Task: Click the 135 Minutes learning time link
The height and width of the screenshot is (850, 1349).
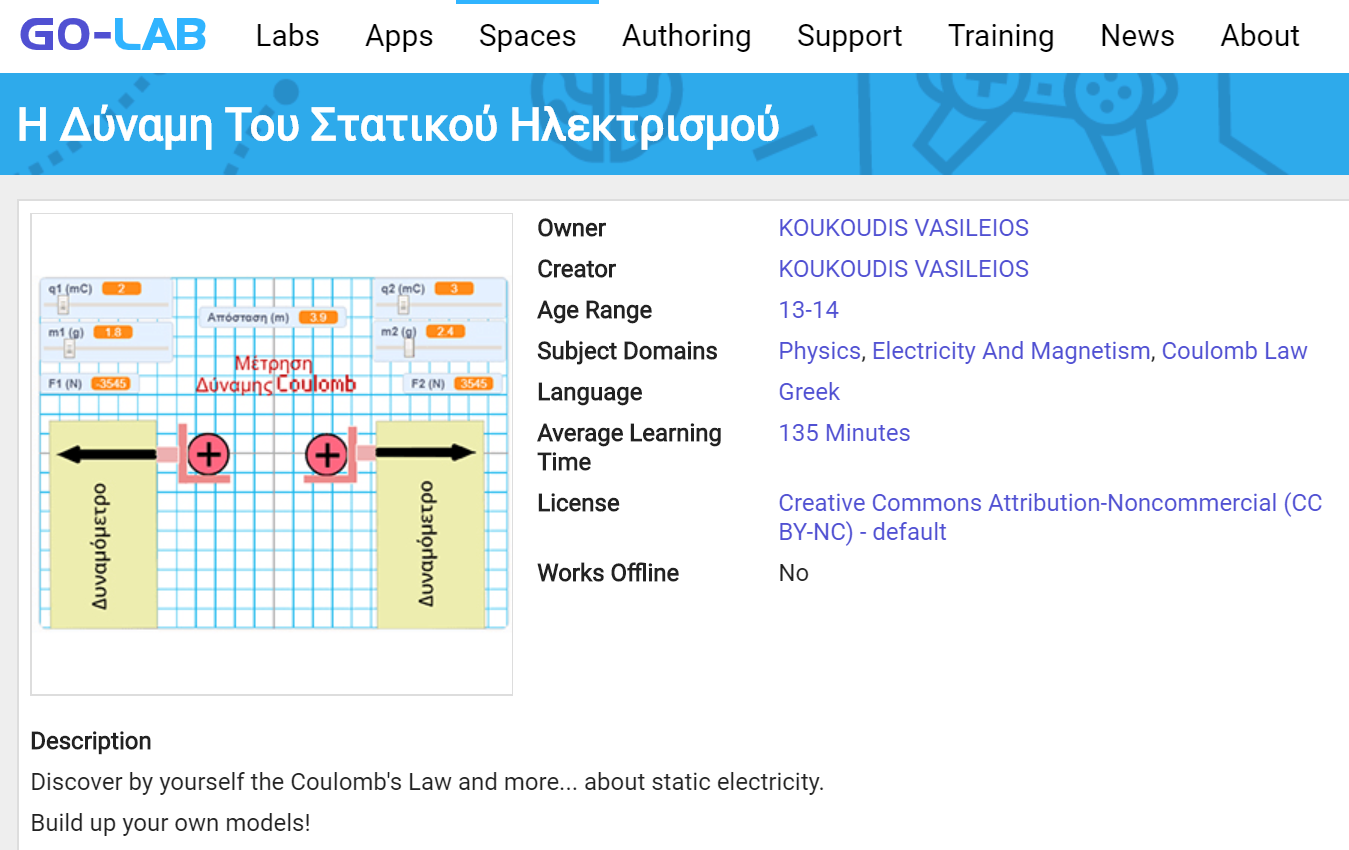Action: click(x=844, y=433)
